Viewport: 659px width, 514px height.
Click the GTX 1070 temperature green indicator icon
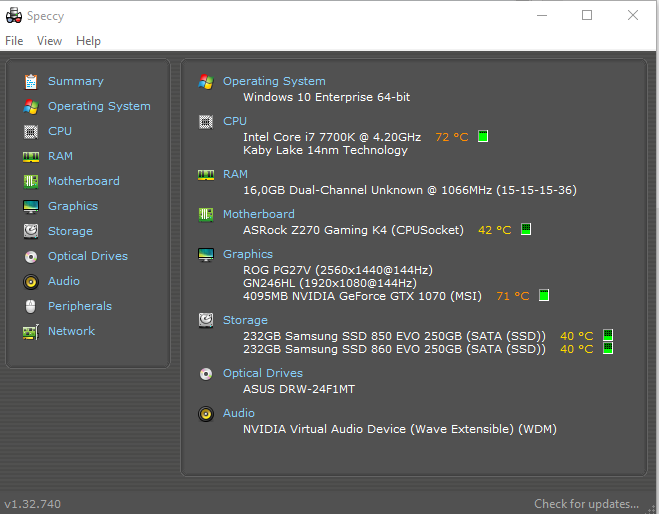coord(544,295)
